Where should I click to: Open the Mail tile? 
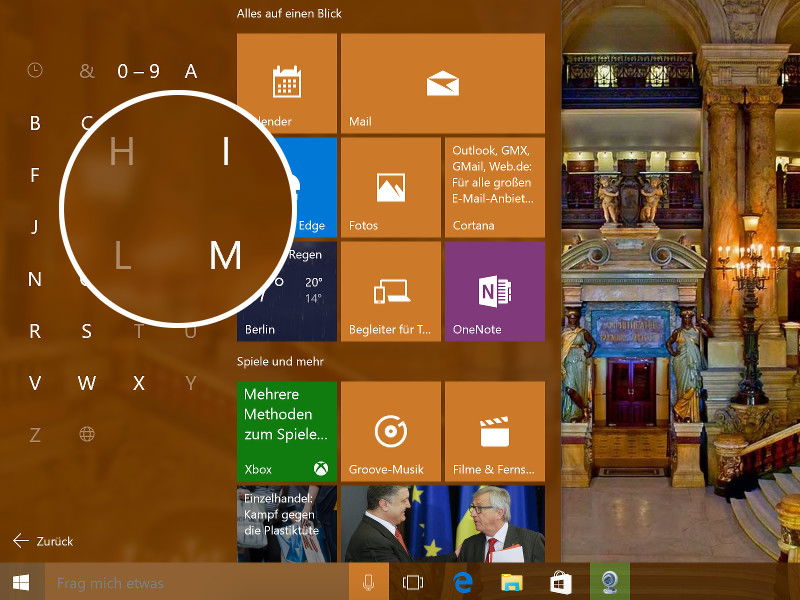(x=442, y=83)
